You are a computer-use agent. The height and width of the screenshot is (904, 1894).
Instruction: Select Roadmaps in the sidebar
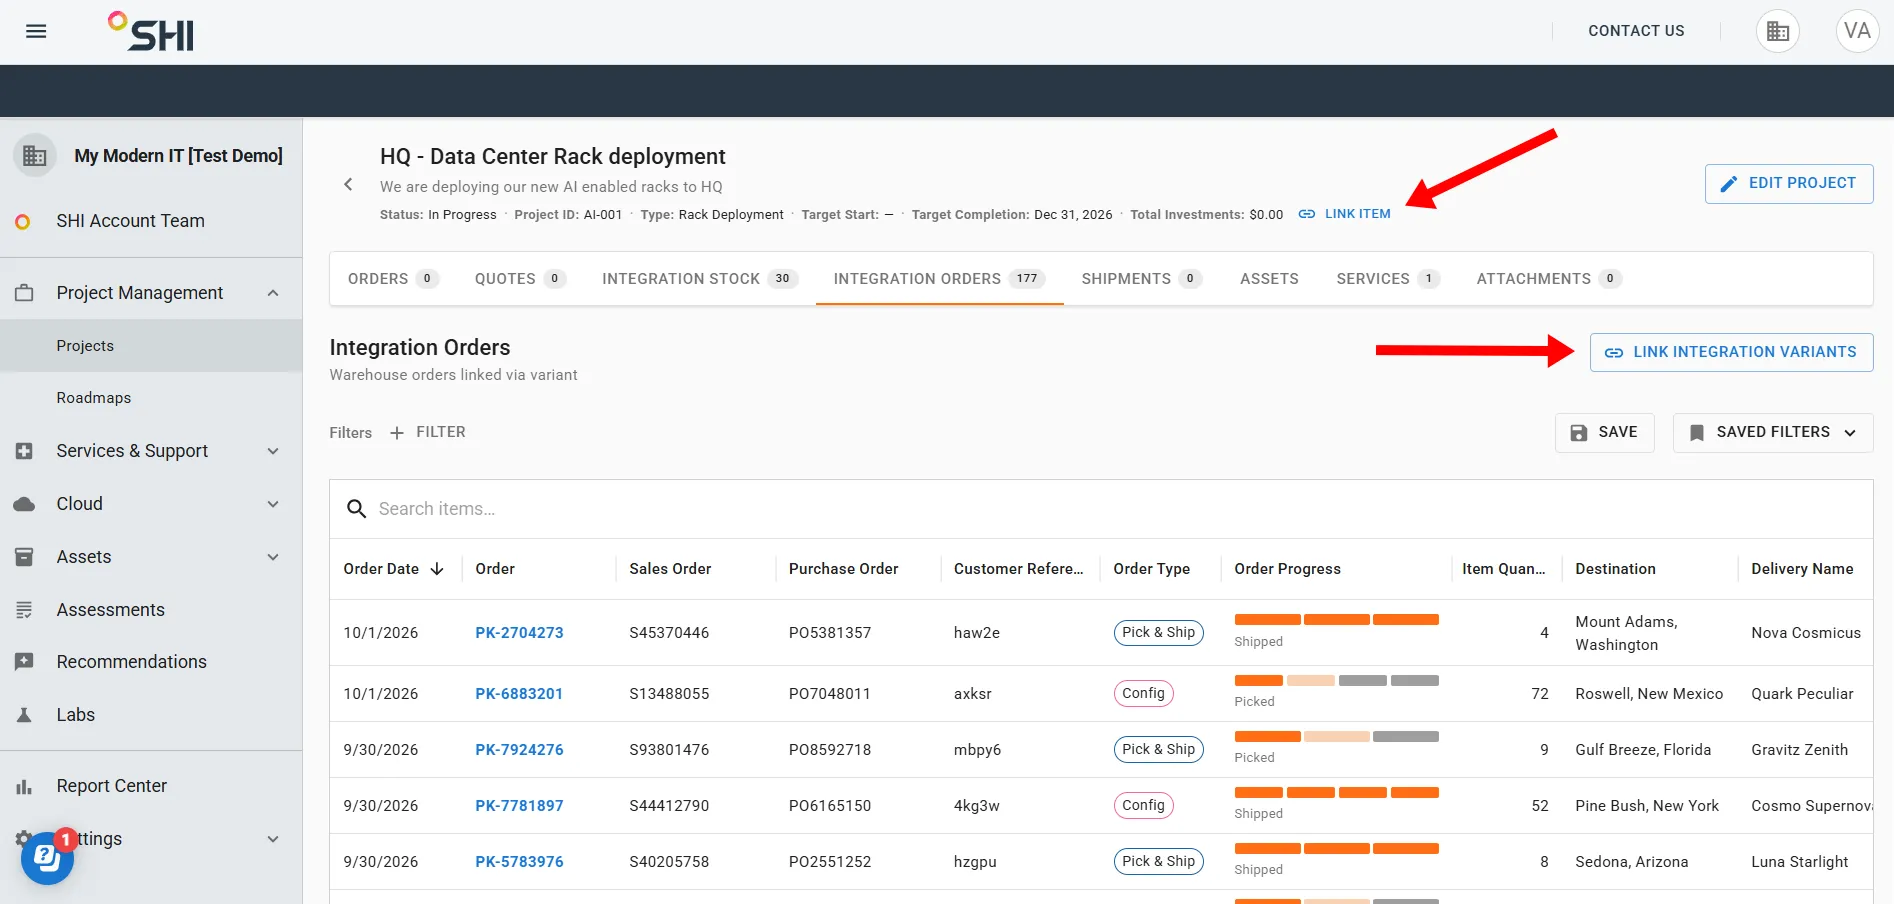(x=151, y=398)
